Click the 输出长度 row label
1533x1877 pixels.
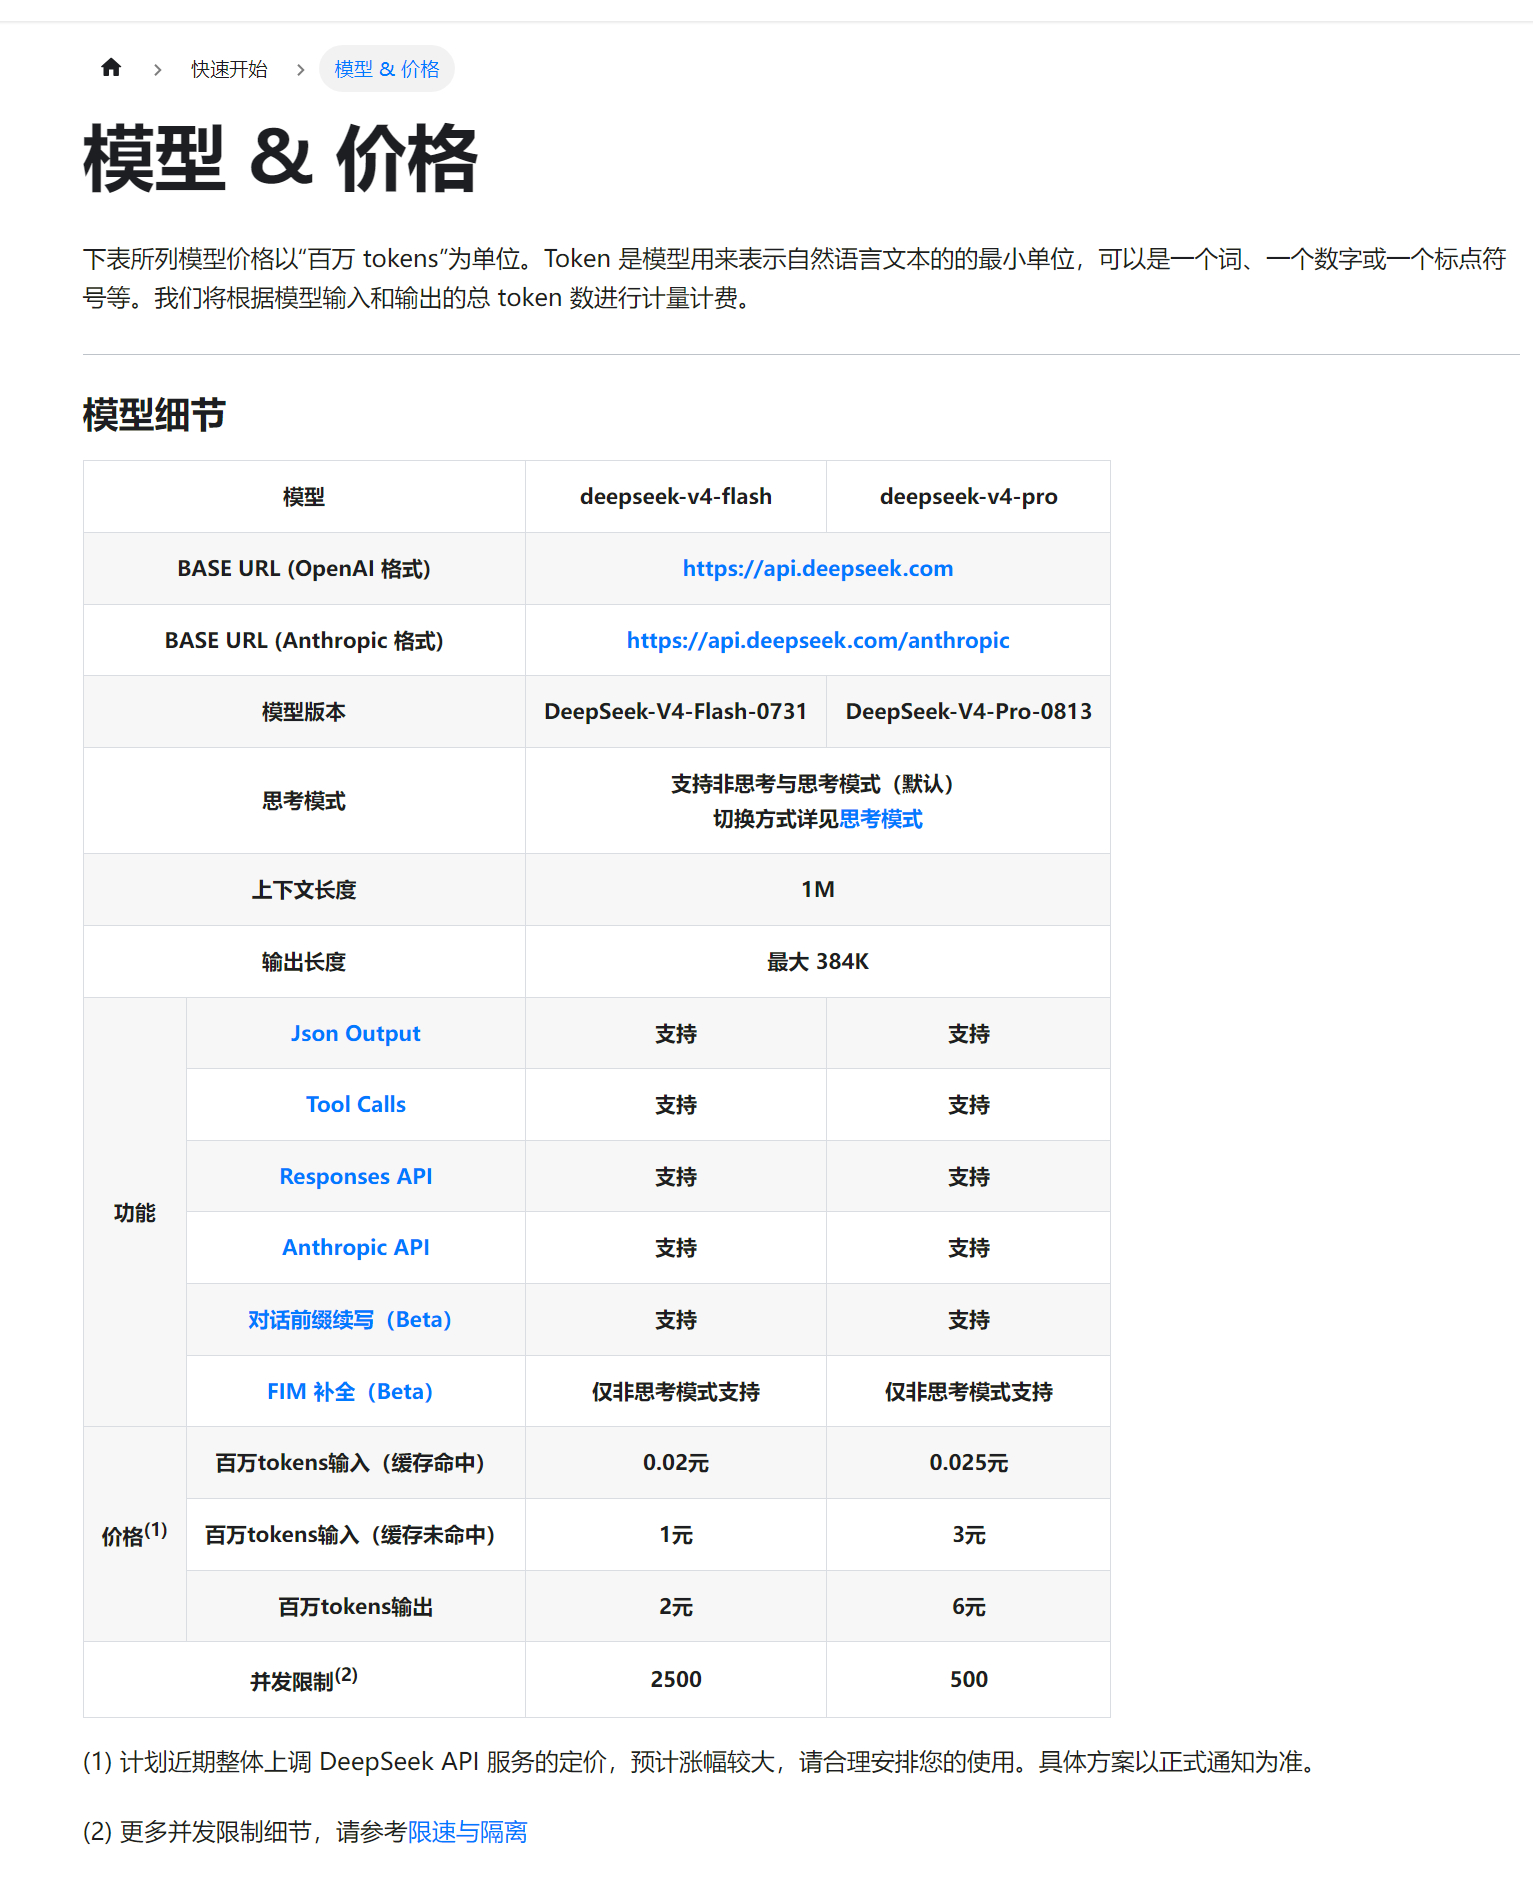coord(304,962)
